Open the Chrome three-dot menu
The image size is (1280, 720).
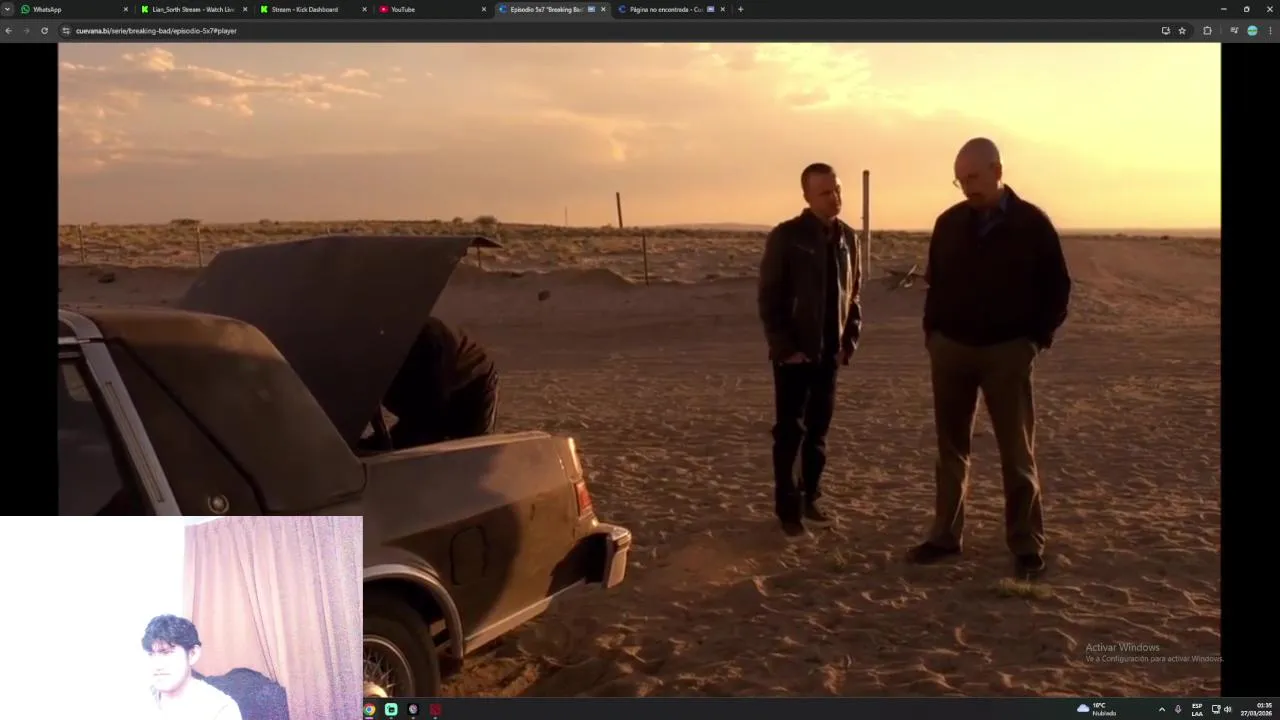click(1270, 31)
